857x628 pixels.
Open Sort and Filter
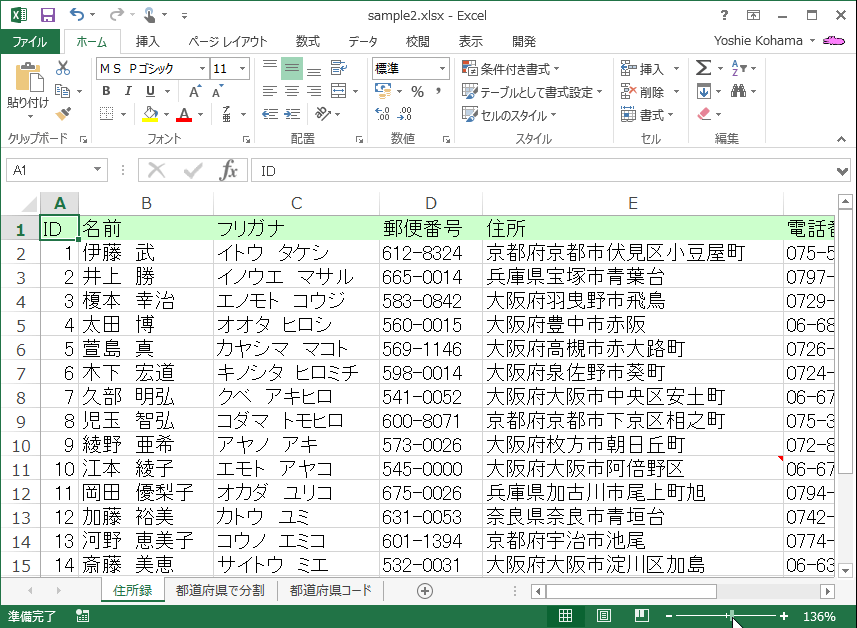(x=738, y=68)
